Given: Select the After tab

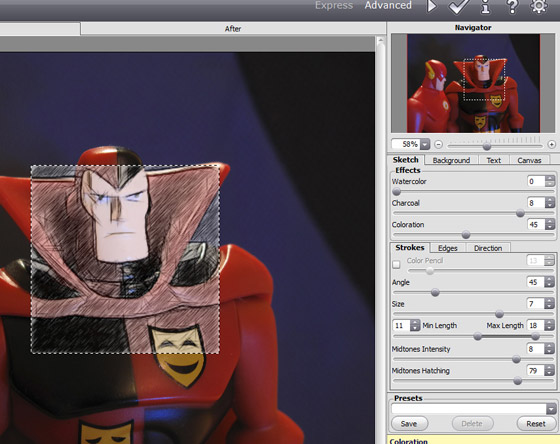Looking at the screenshot, I should pyautogui.click(x=233, y=29).
